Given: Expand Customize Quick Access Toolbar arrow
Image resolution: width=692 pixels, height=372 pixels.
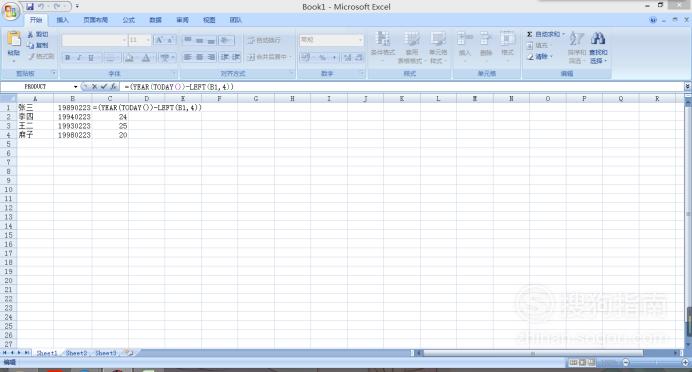Looking at the screenshot, I should coord(77,7).
